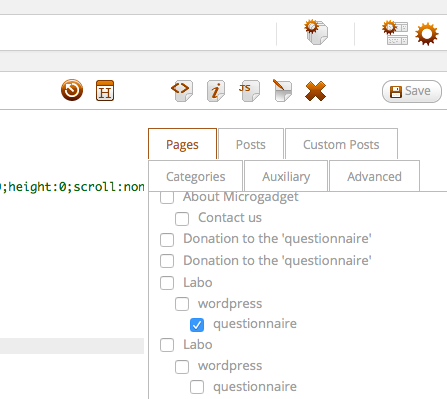
Task: Tick the Labo checkbox below the Donation entries
Action: pyautogui.click(x=167, y=283)
